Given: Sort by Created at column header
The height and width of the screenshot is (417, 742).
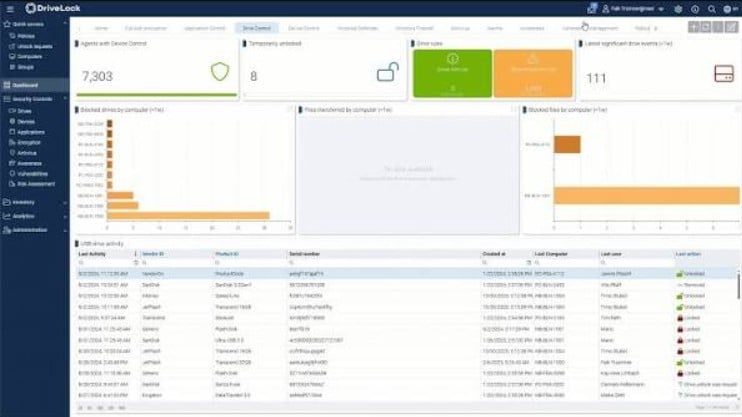Looking at the screenshot, I should click(494, 254).
